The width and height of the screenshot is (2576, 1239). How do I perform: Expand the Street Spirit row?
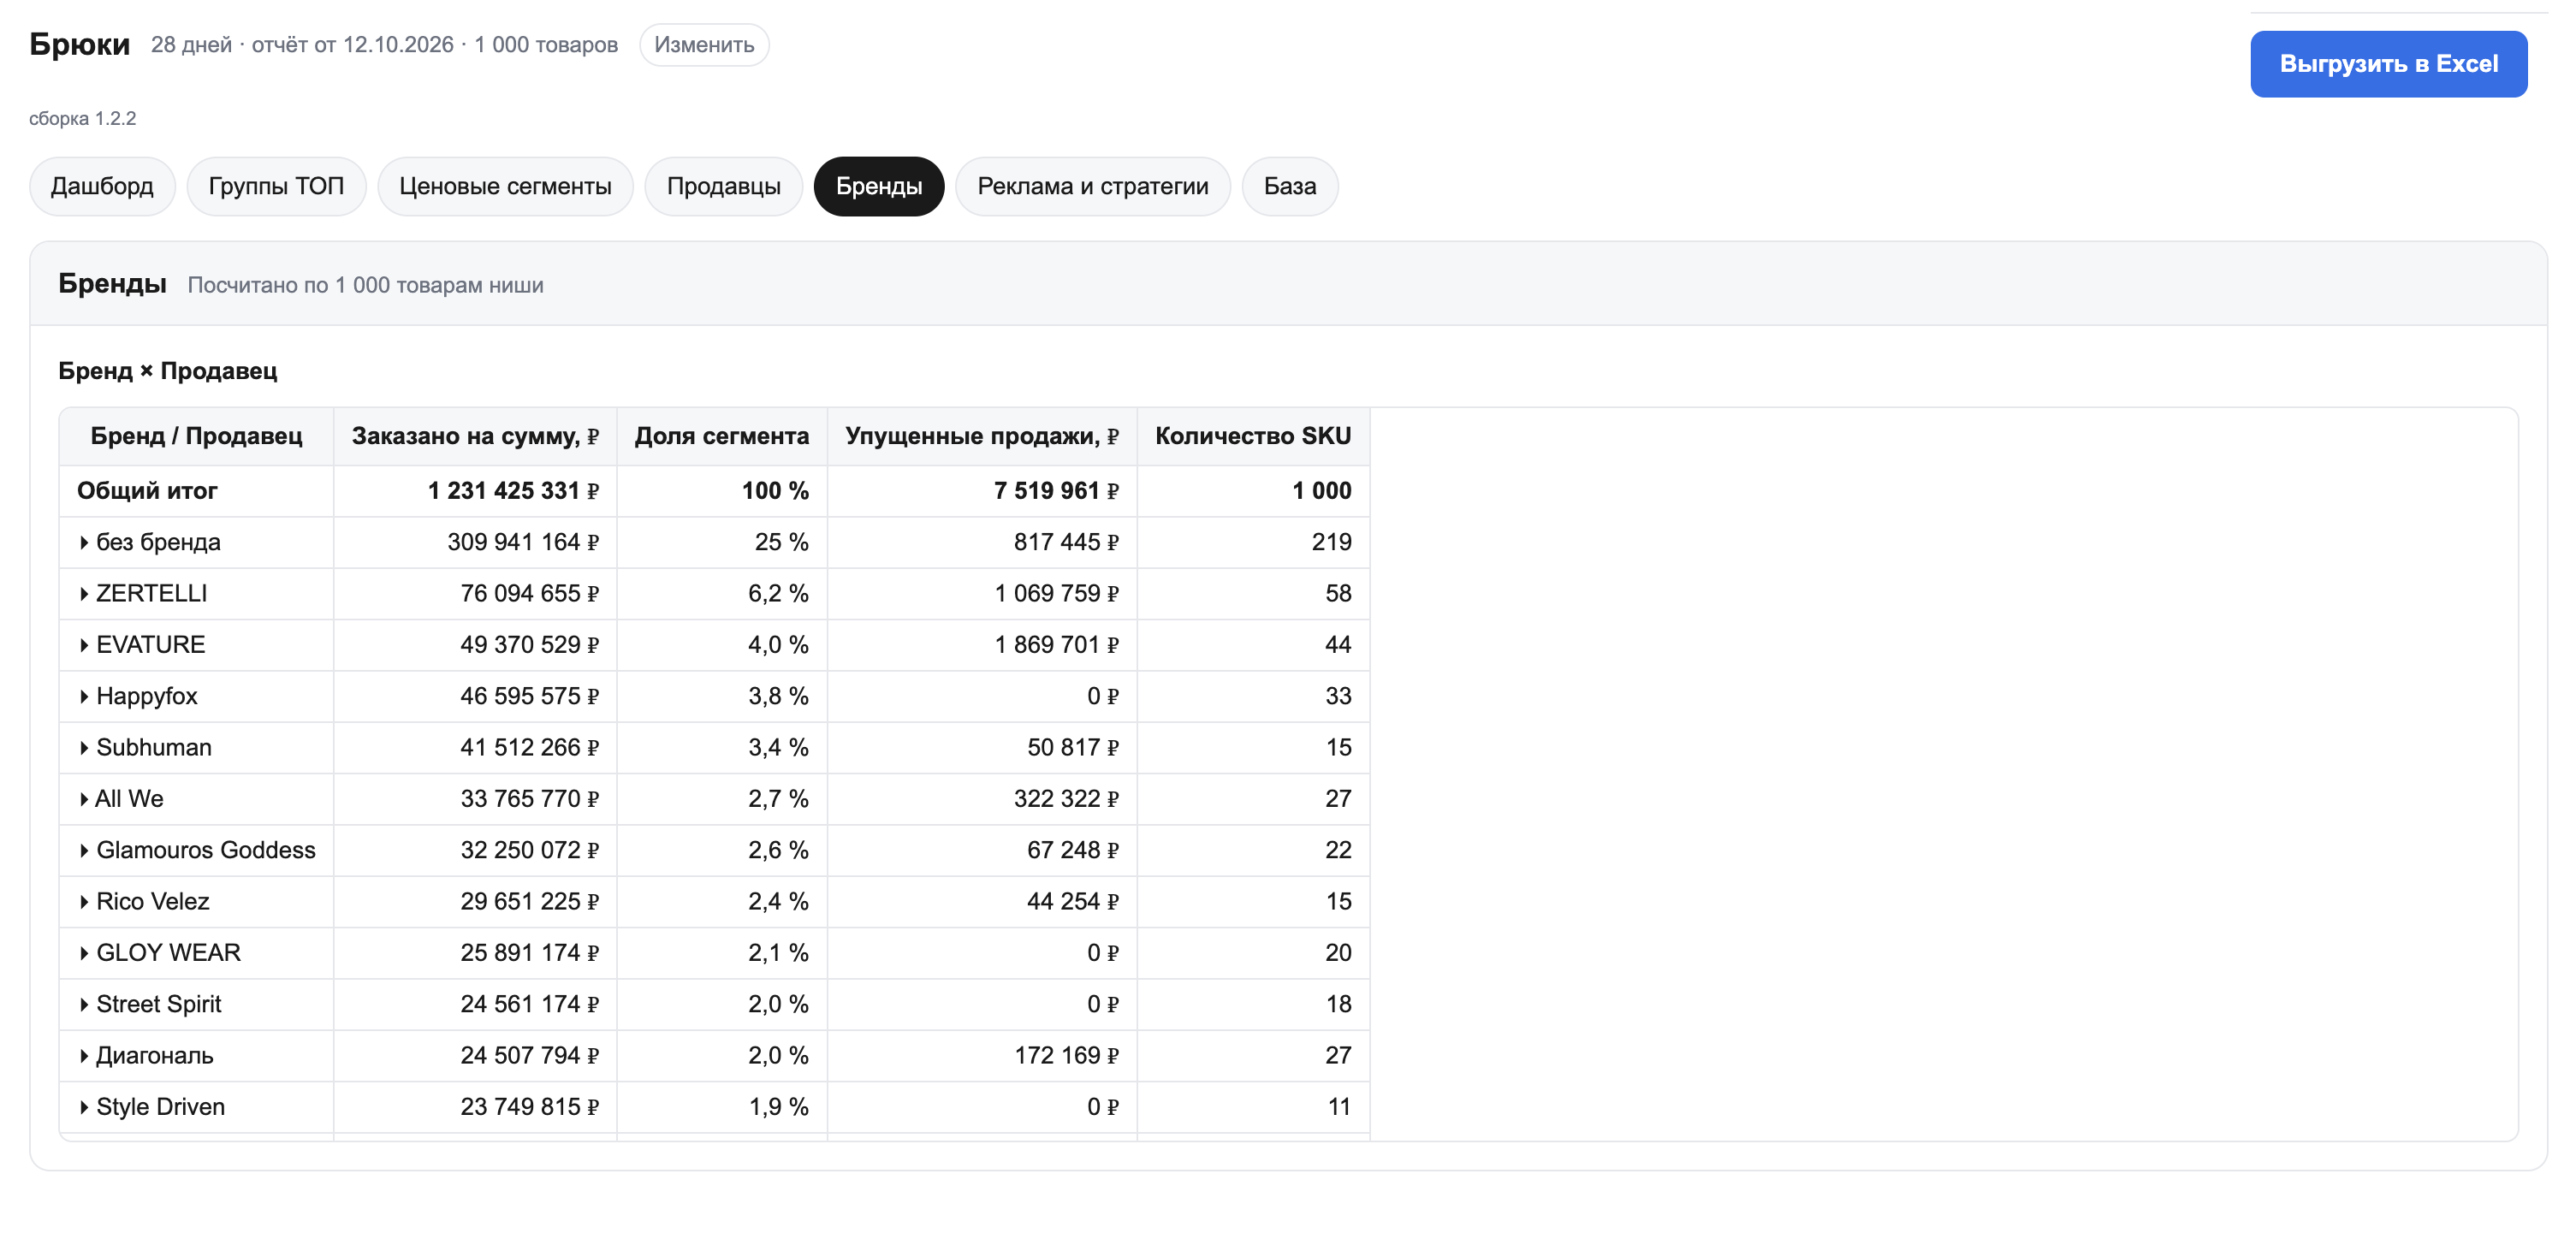84,1004
